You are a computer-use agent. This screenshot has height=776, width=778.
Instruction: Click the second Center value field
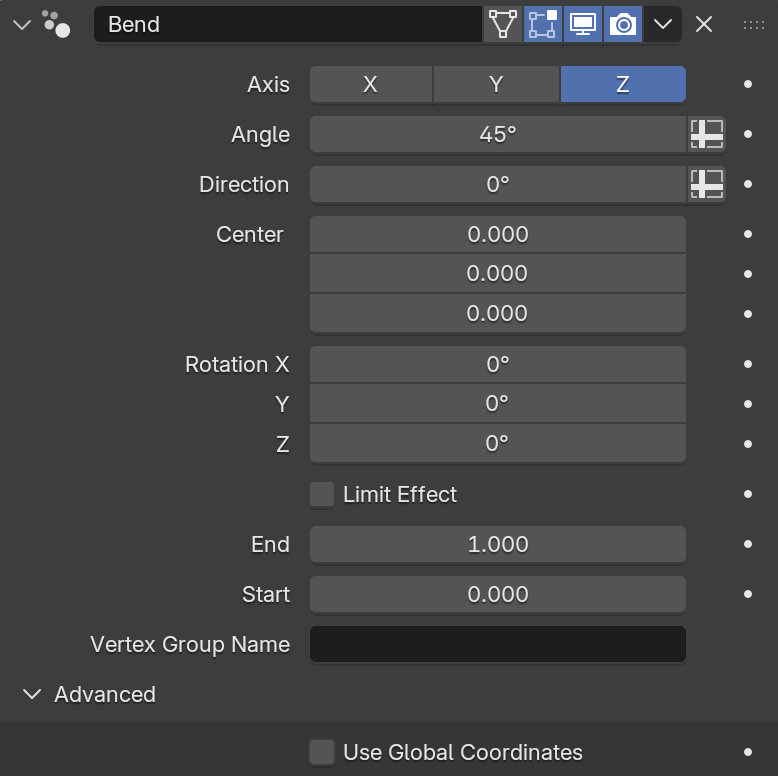(x=498, y=273)
